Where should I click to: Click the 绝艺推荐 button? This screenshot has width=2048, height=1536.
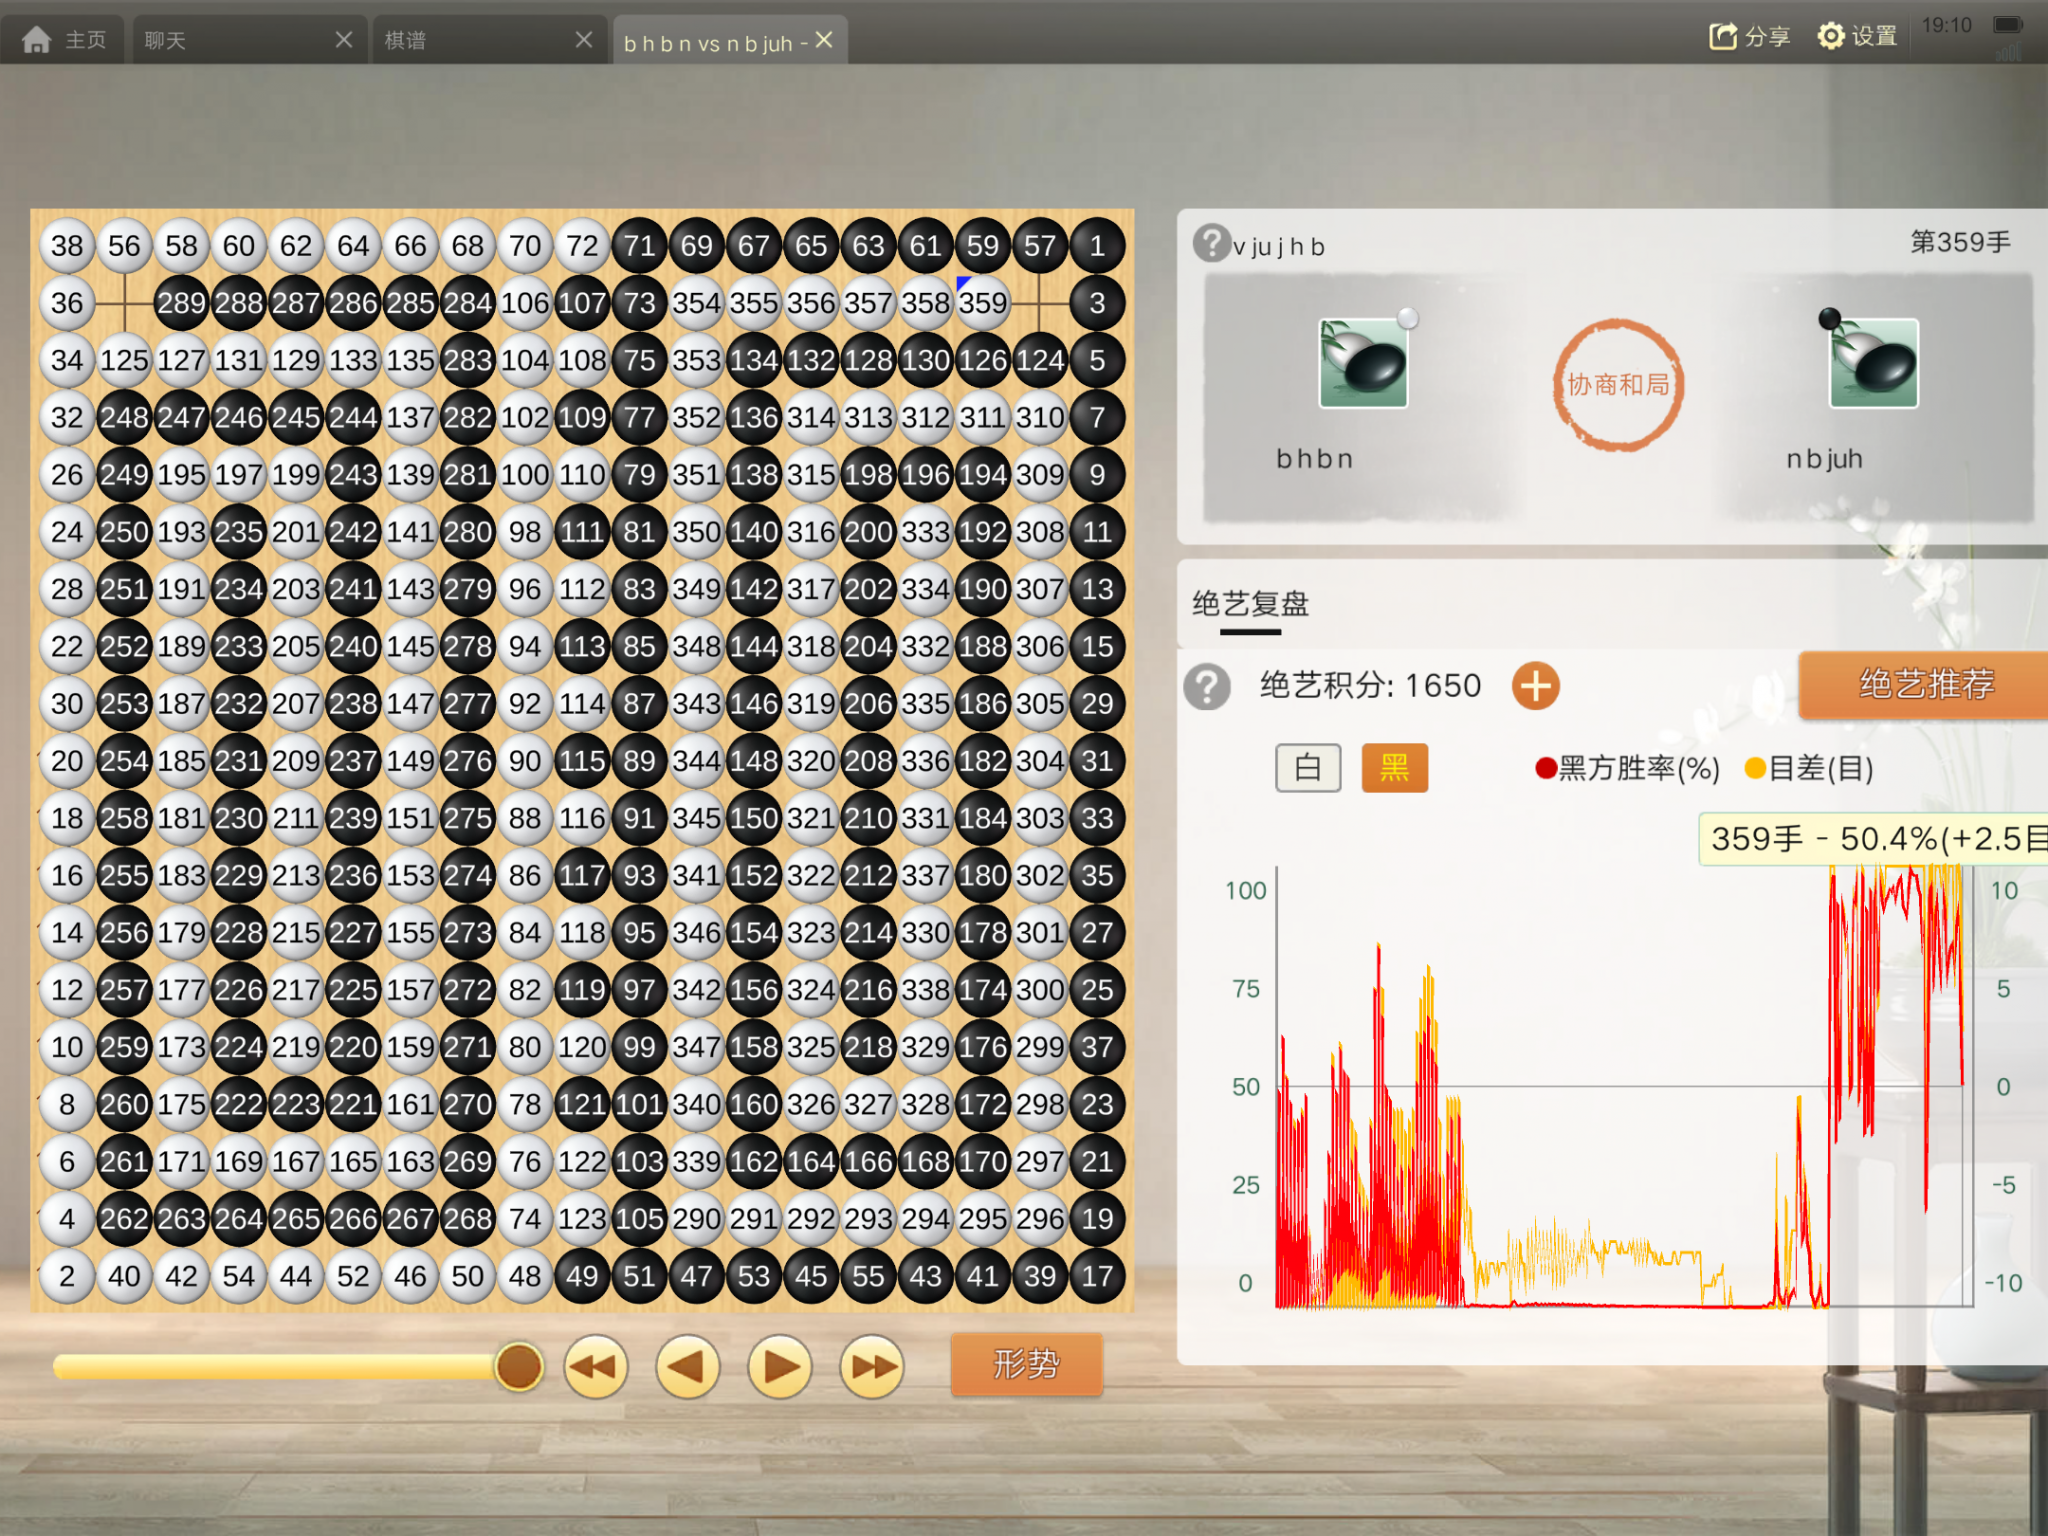coord(1923,684)
